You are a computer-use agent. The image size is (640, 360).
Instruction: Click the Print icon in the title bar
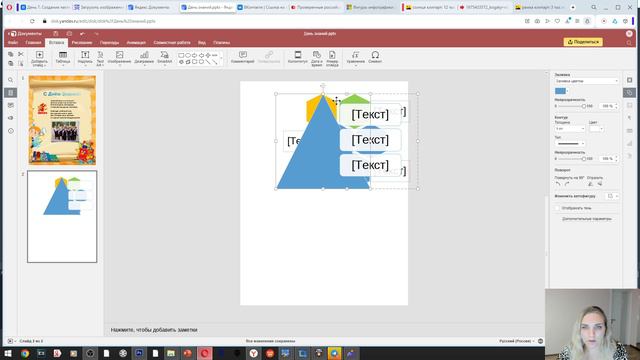point(69,33)
